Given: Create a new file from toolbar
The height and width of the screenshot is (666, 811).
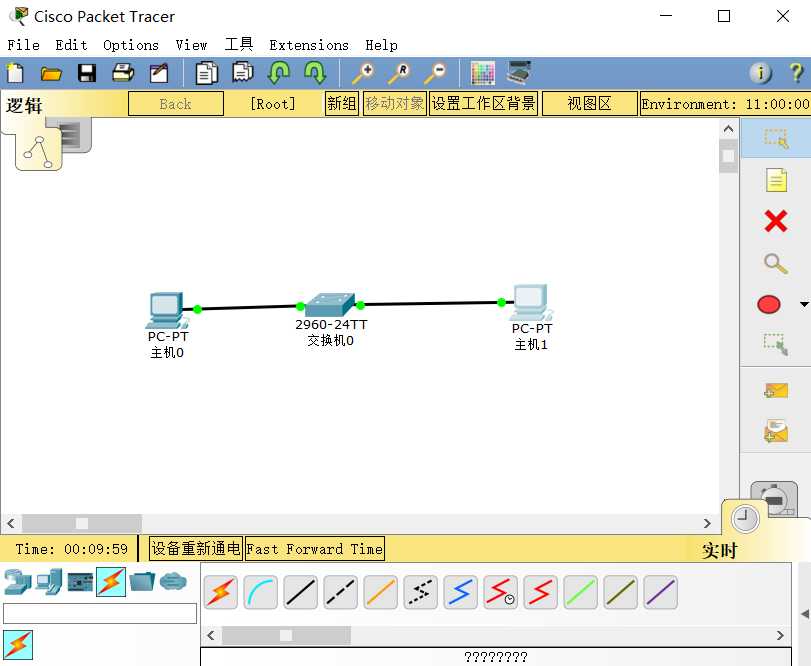Looking at the screenshot, I should point(15,73).
